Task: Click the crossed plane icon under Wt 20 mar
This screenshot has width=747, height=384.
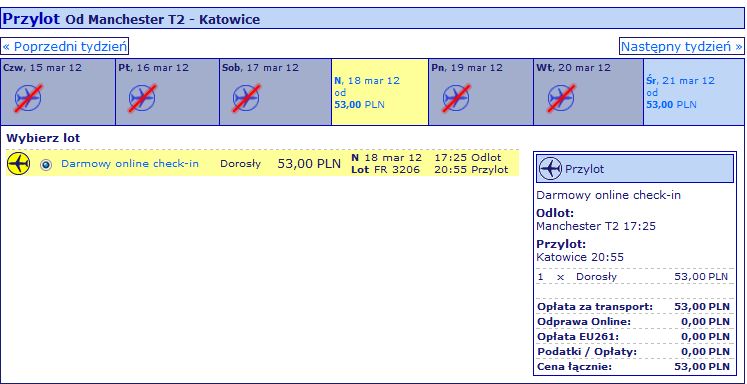Action: (561, 98)
